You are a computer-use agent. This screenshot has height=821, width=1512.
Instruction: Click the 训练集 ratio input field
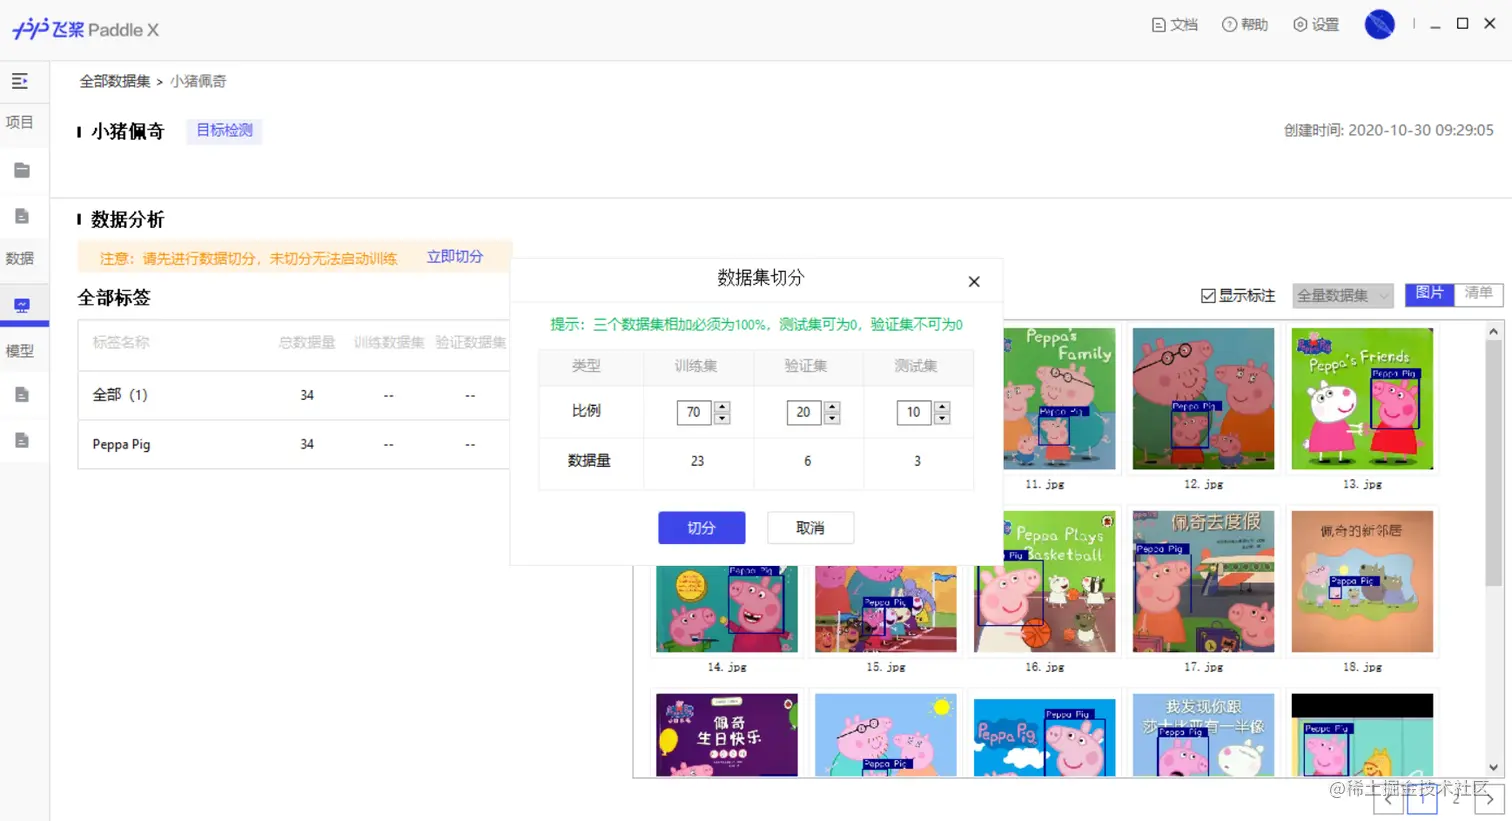click(x=693, y=412)
